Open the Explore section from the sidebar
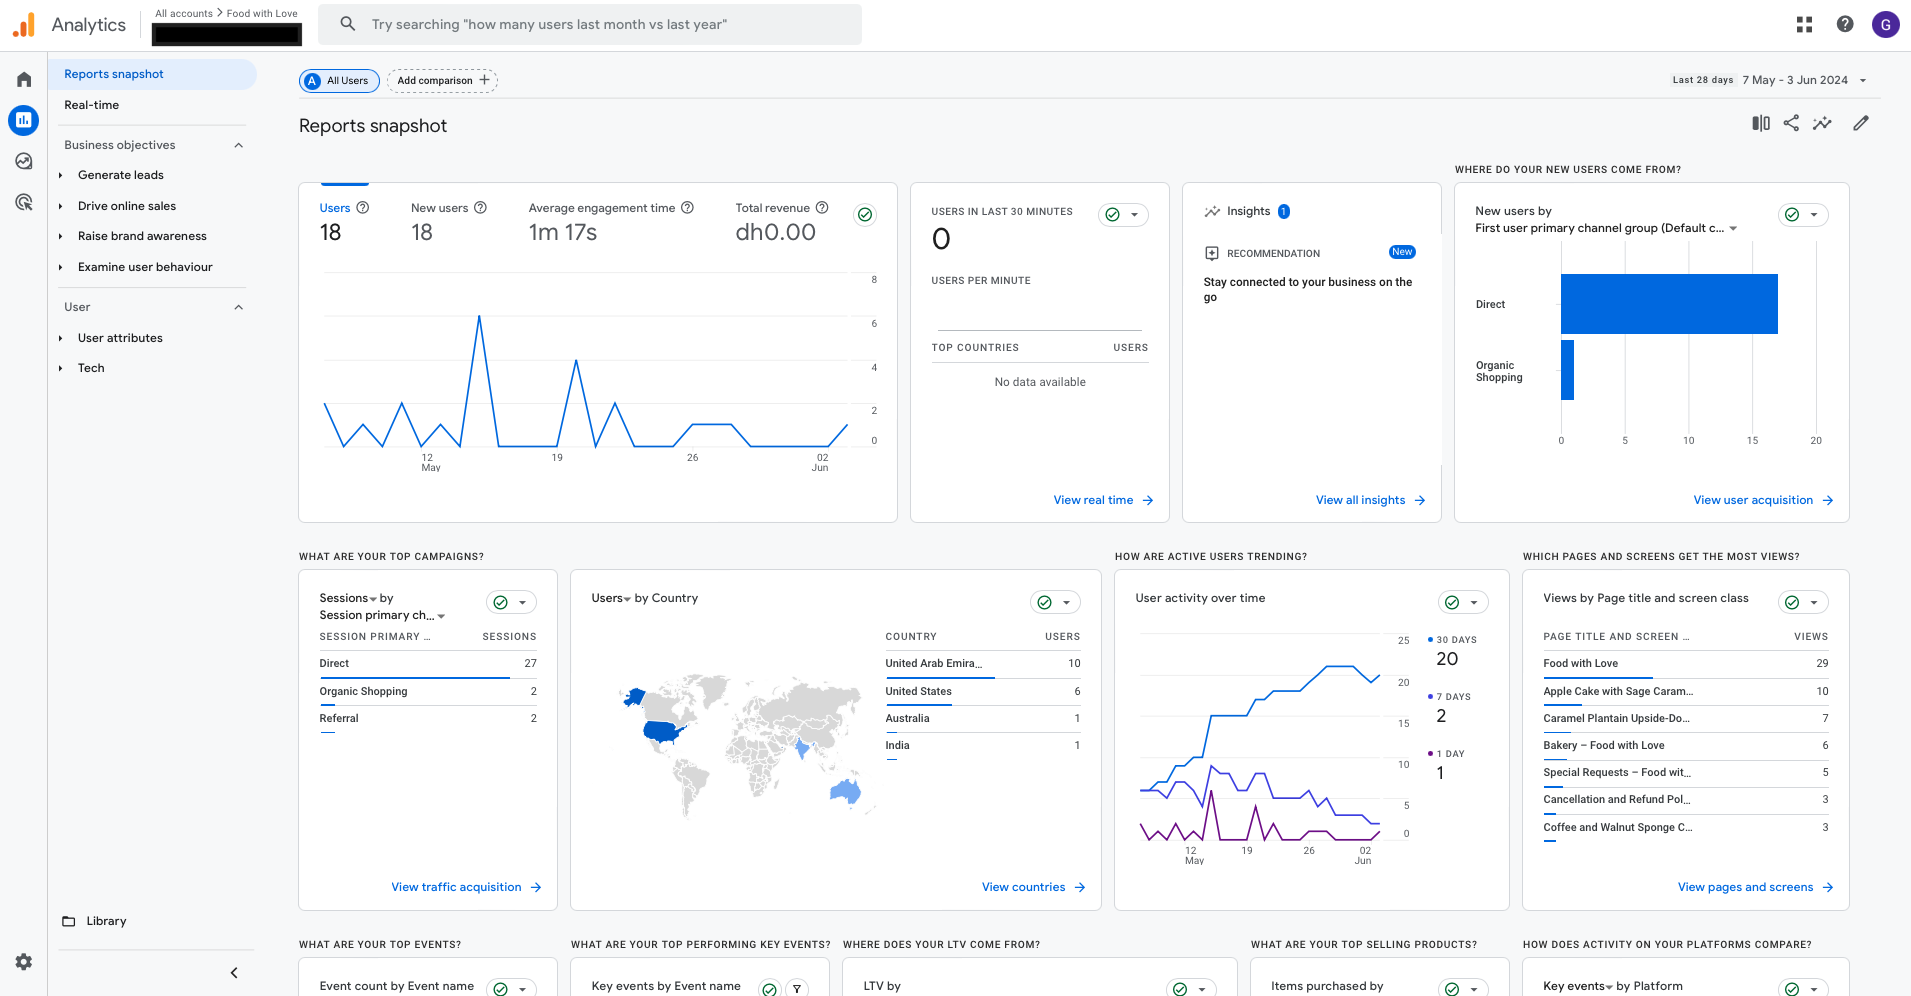Image resolution: width=1911 pixels, height=996 pixels. coord(23,160)
